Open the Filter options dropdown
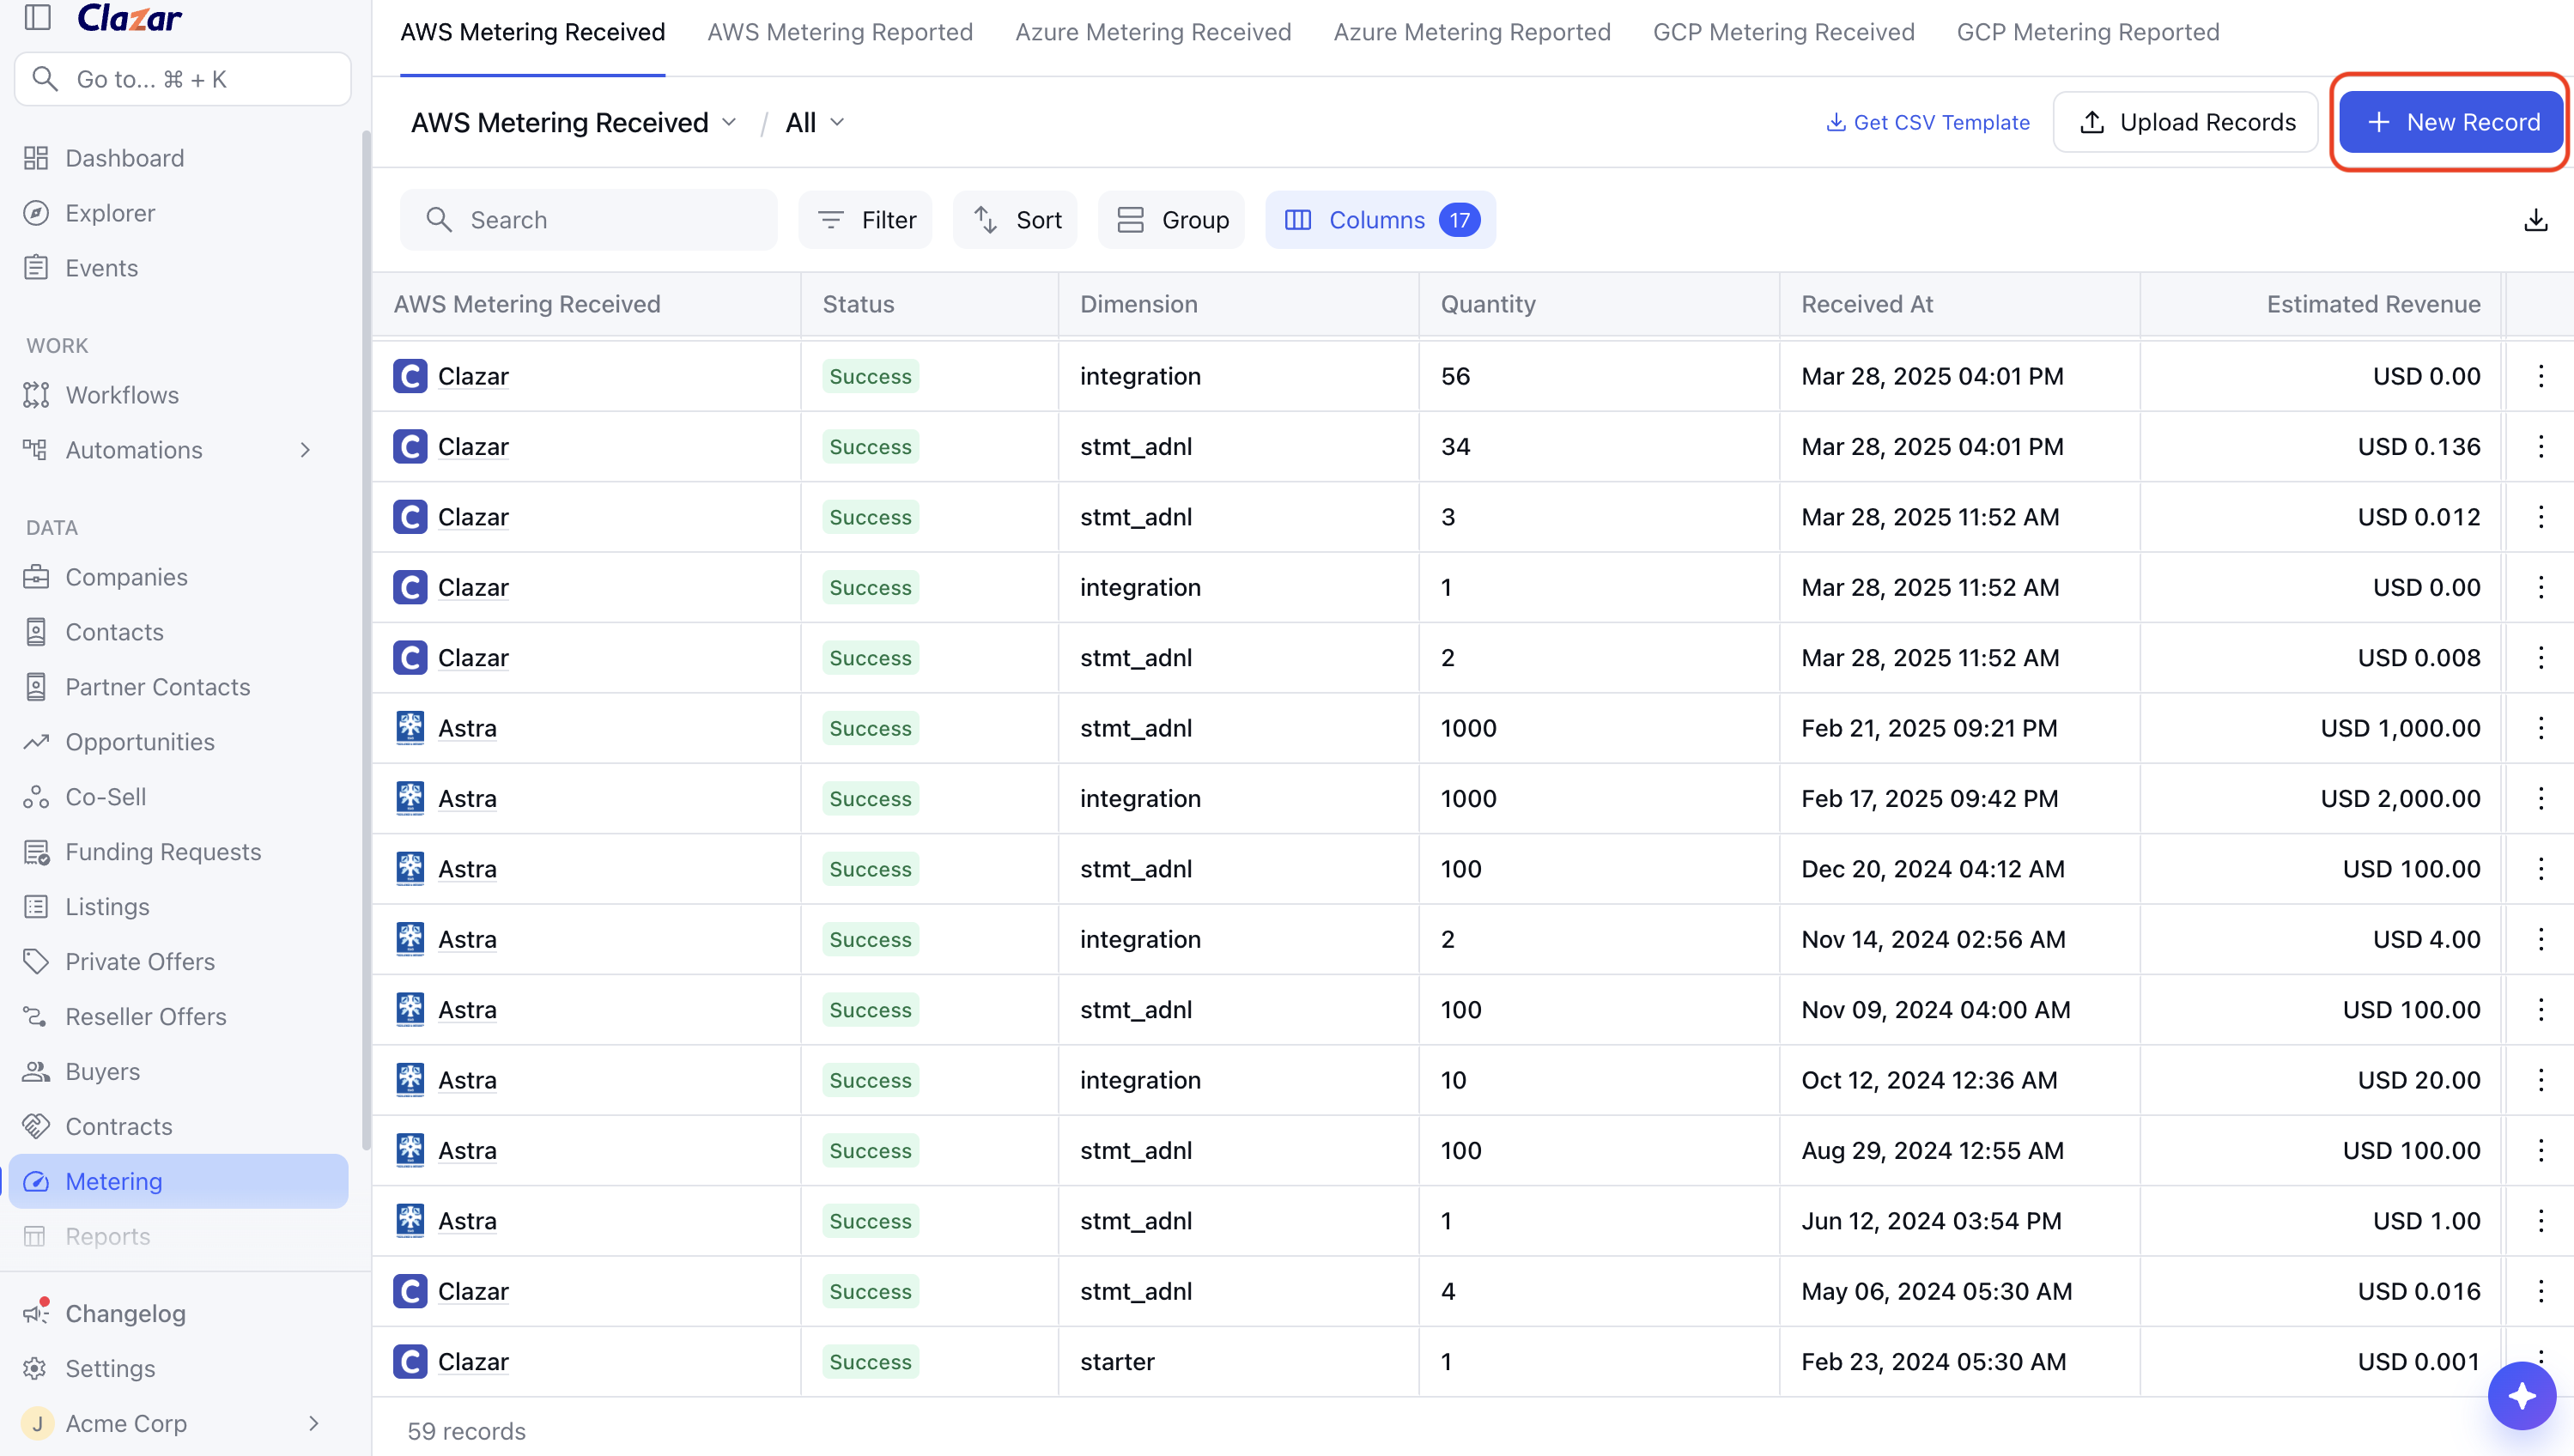 [x=865, y=220]
